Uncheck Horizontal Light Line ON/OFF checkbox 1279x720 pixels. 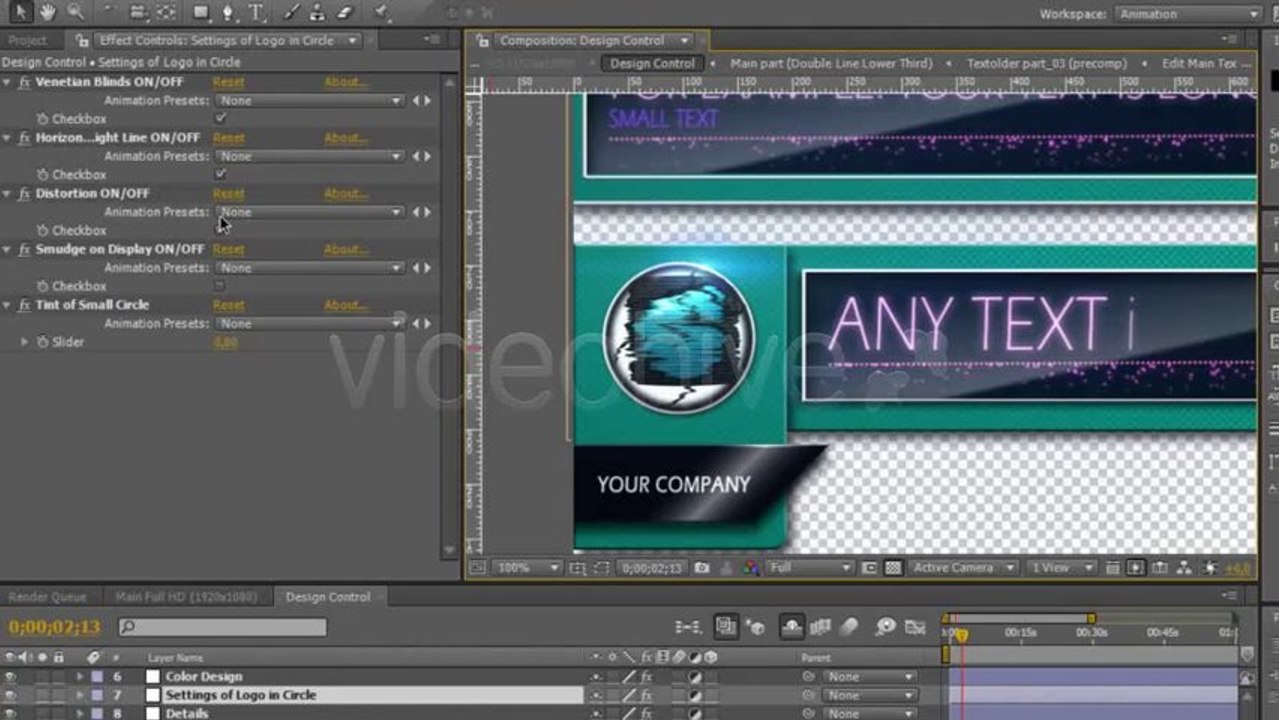220,174
